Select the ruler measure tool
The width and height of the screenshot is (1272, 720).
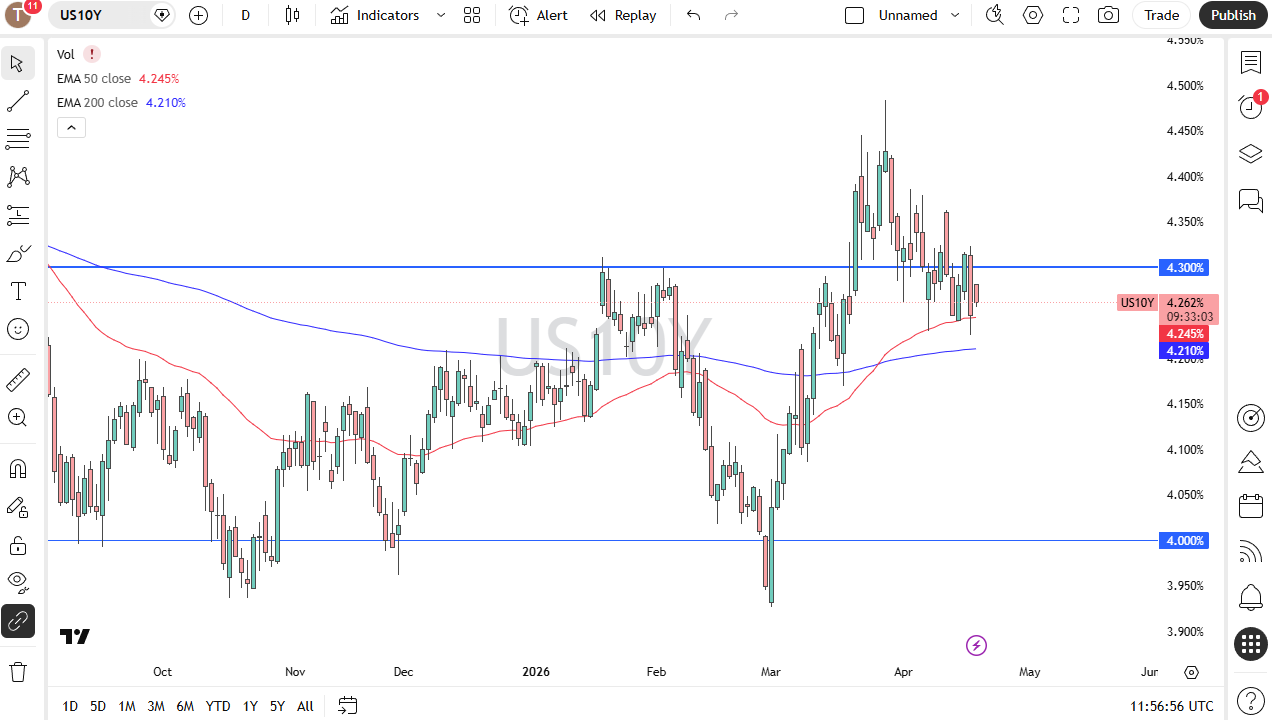18,379
